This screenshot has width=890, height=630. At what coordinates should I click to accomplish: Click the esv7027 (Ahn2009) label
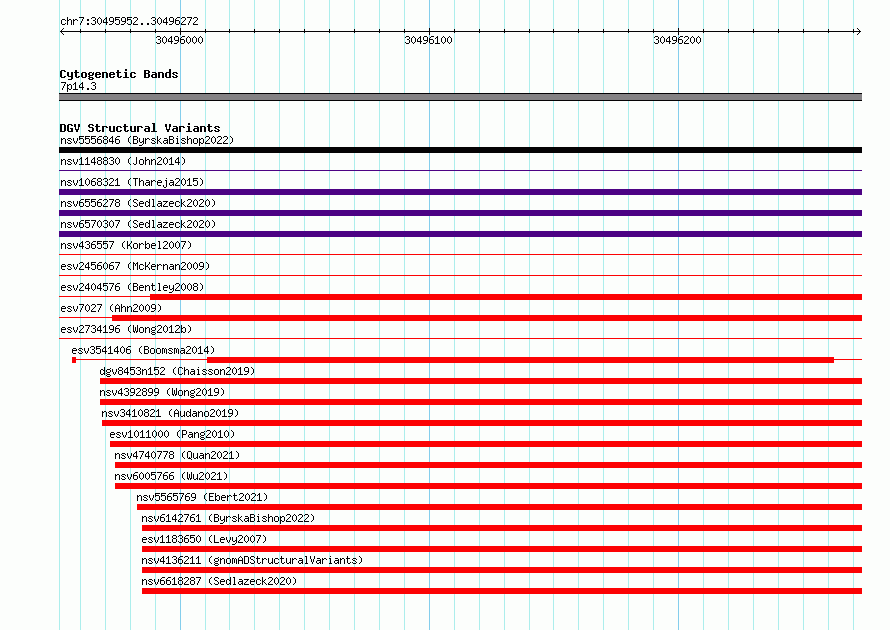click(111, 308)
